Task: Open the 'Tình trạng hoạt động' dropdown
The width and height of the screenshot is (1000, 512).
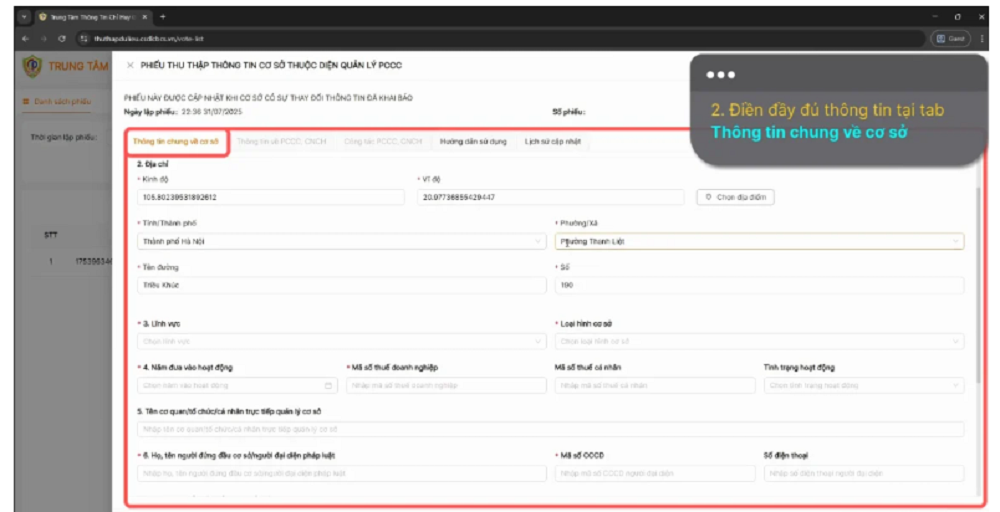Action: [864, 385]
